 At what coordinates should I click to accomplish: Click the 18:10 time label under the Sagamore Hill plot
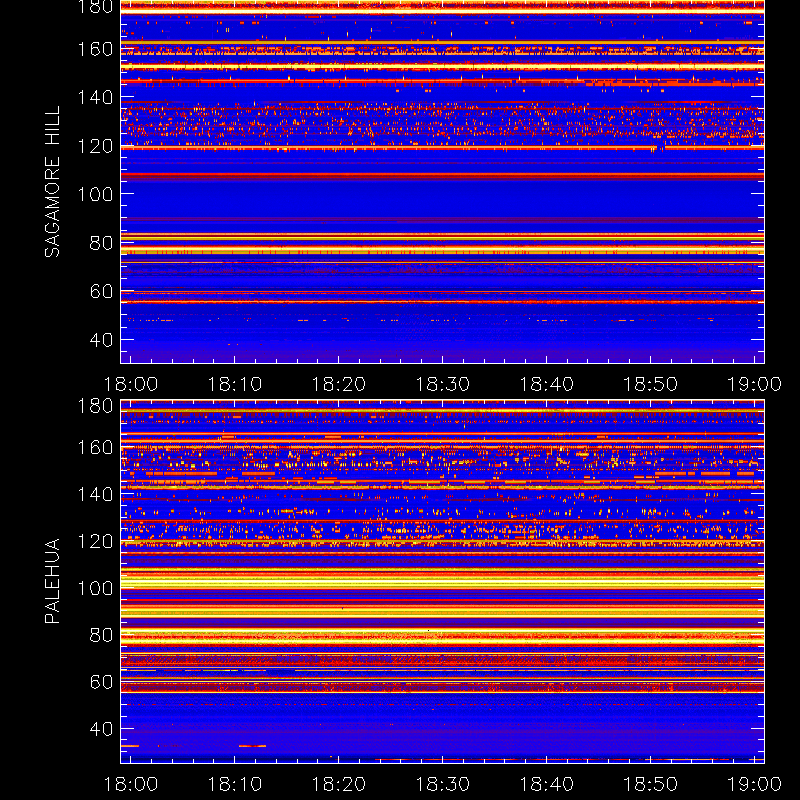tap(234, 384)
